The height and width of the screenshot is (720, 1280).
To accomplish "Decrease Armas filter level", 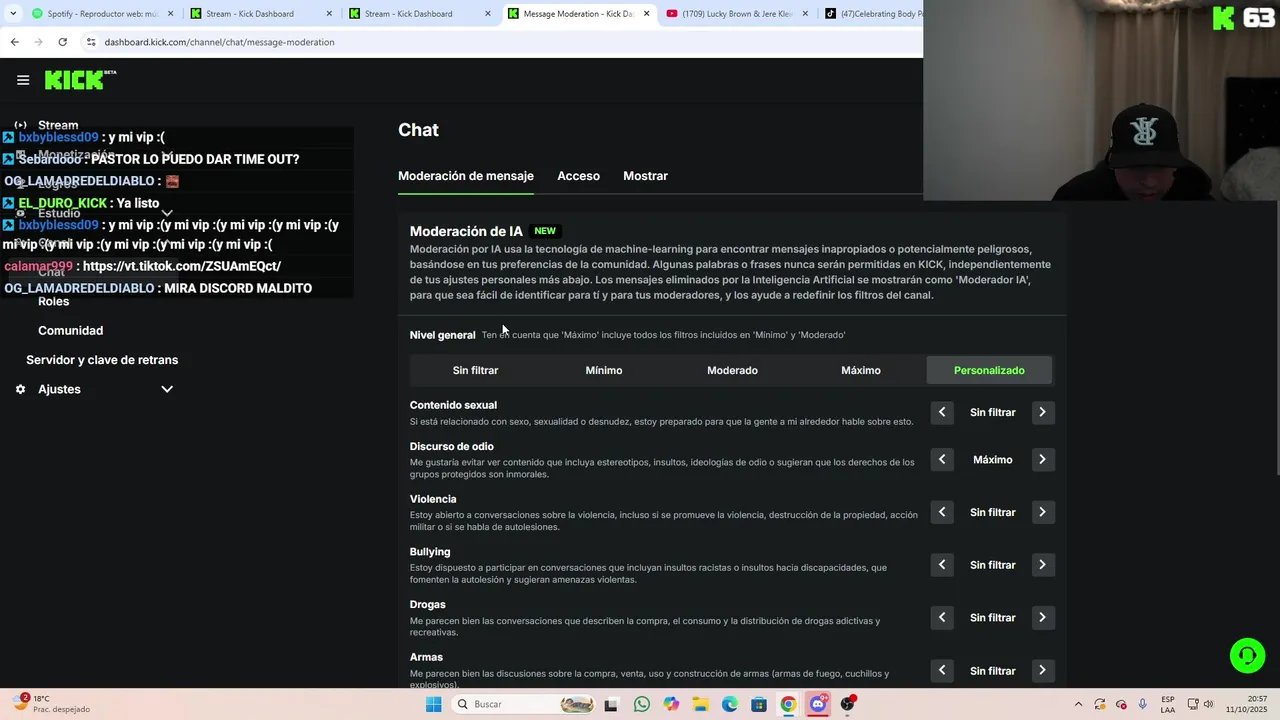I will tap(942, 670).
